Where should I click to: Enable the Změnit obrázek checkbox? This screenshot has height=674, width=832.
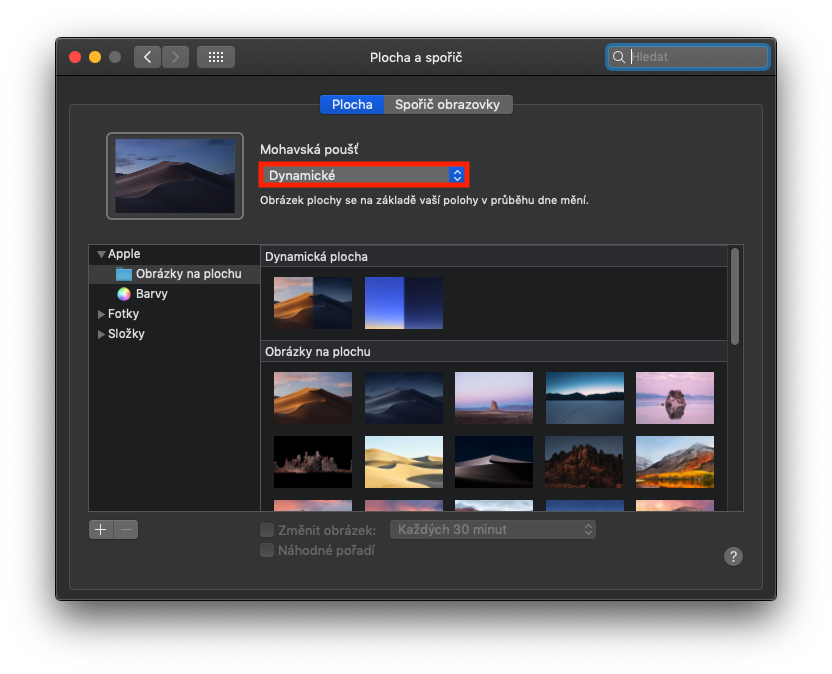(267, 530)
